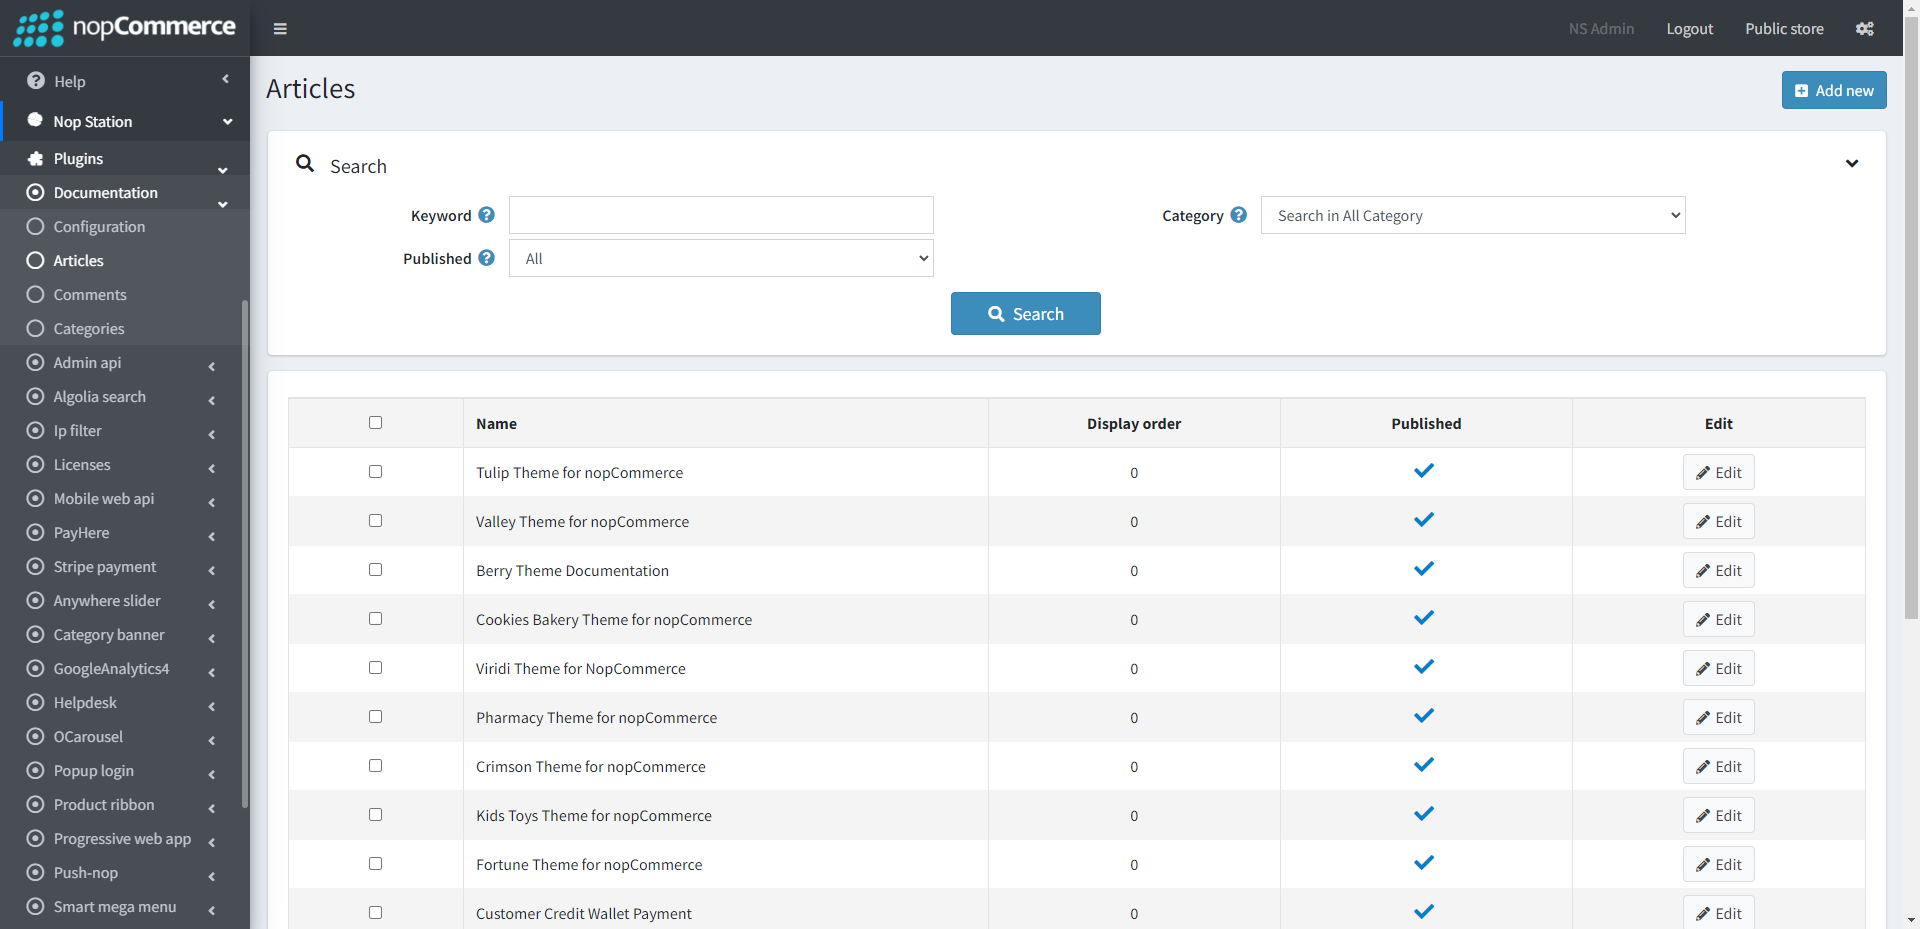1920x929 pixels.
Task: Expand the Help menu arrow
Action: point(226,79)
